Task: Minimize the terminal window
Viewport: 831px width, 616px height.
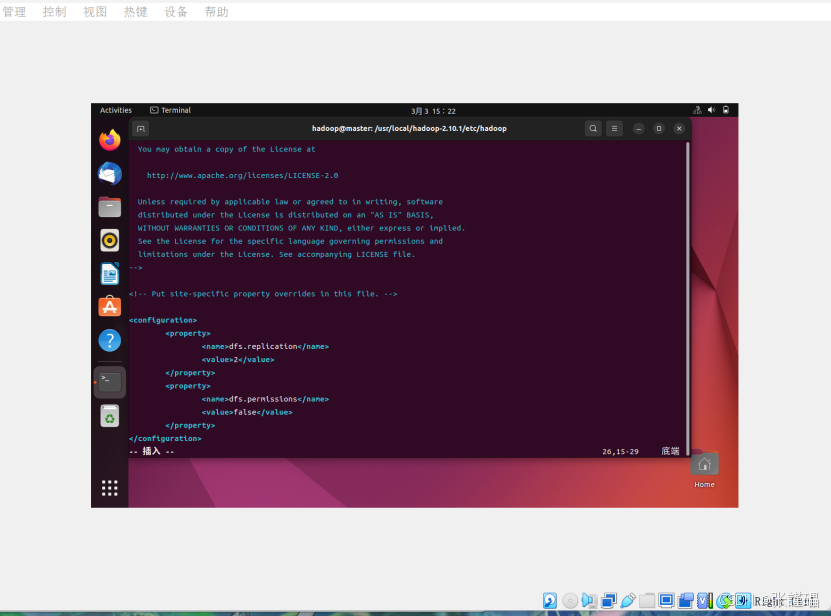Action: coord(639,128)
